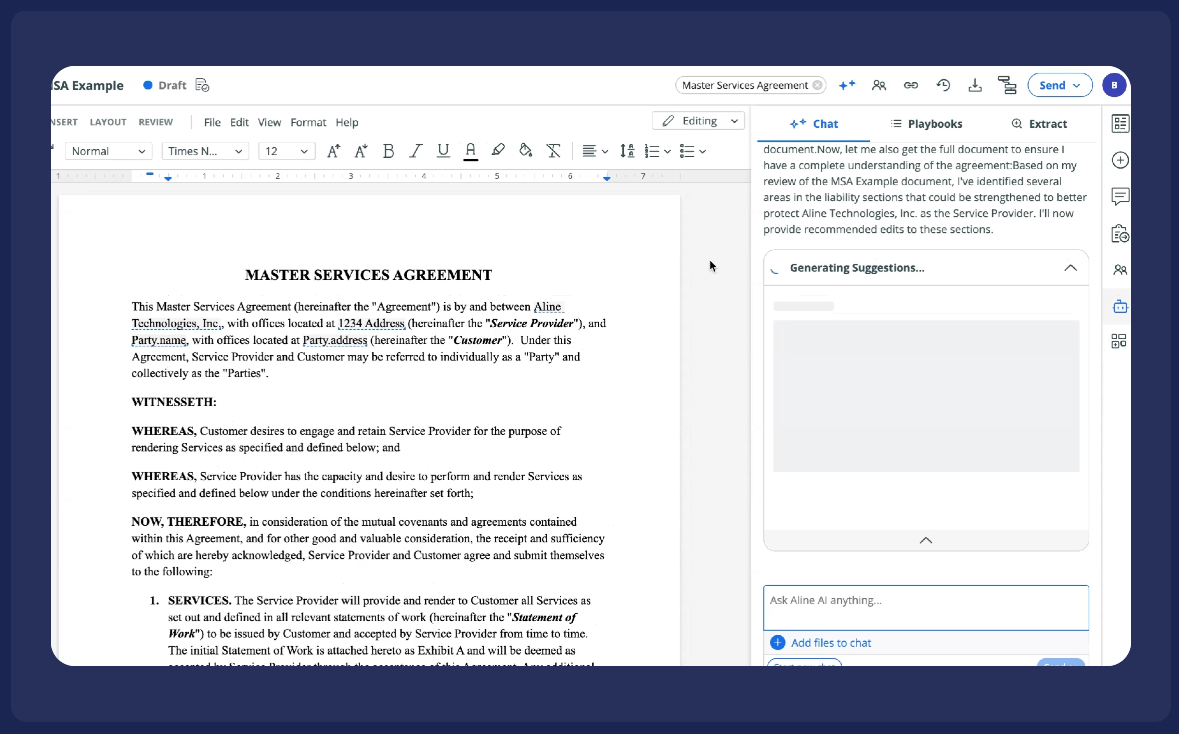Download the document via download icon

pos(975,85)
